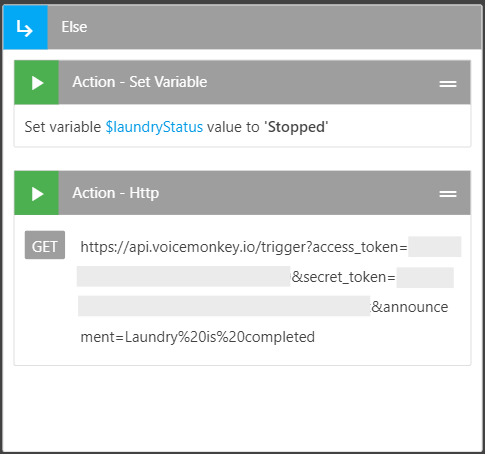Click the &announce text in the URL
Viewport: 485px width, 454px height.
tap(410, 307)
